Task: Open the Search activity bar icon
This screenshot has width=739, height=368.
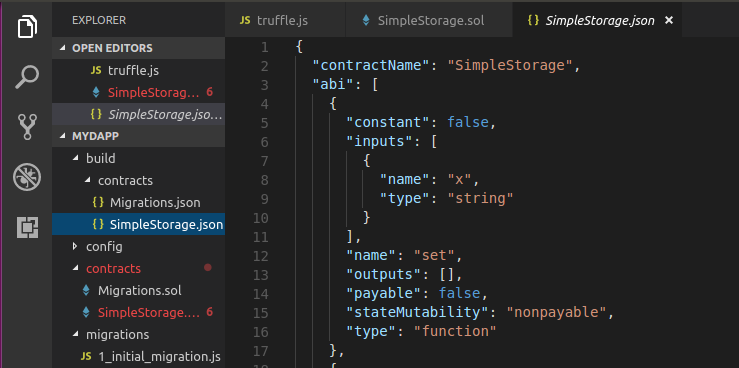Action: pyautogui.click(x=27, y=77)
